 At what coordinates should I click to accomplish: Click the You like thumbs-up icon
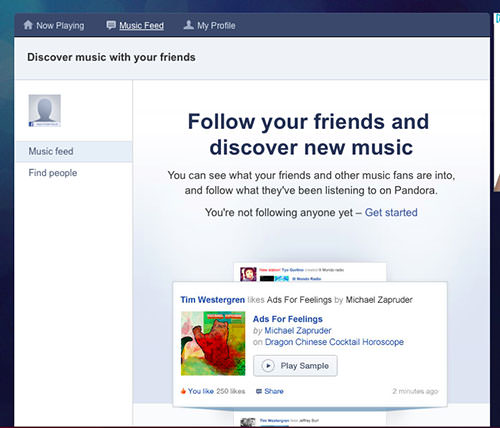coord(183,391)
